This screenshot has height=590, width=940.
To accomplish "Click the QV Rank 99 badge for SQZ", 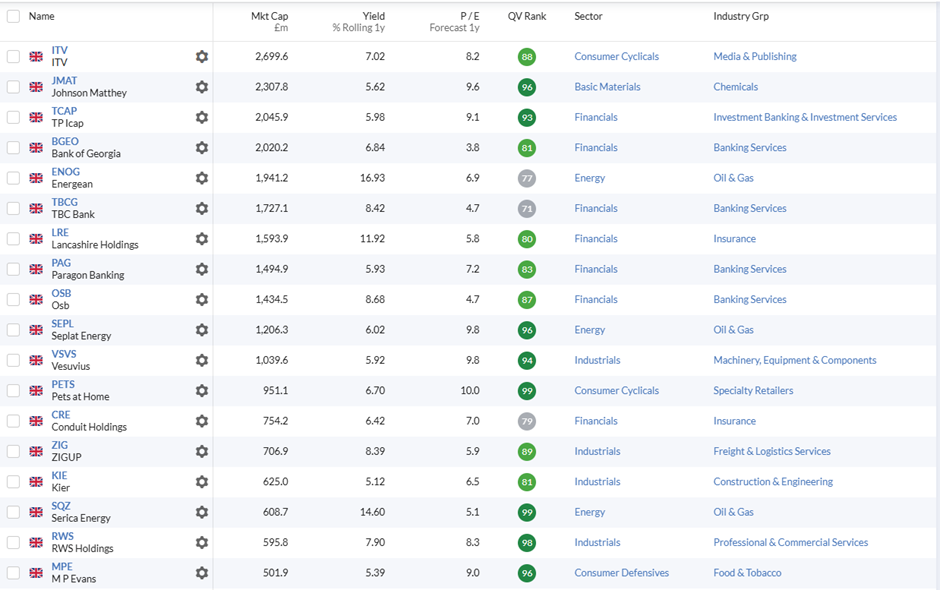I will (527, 513).
